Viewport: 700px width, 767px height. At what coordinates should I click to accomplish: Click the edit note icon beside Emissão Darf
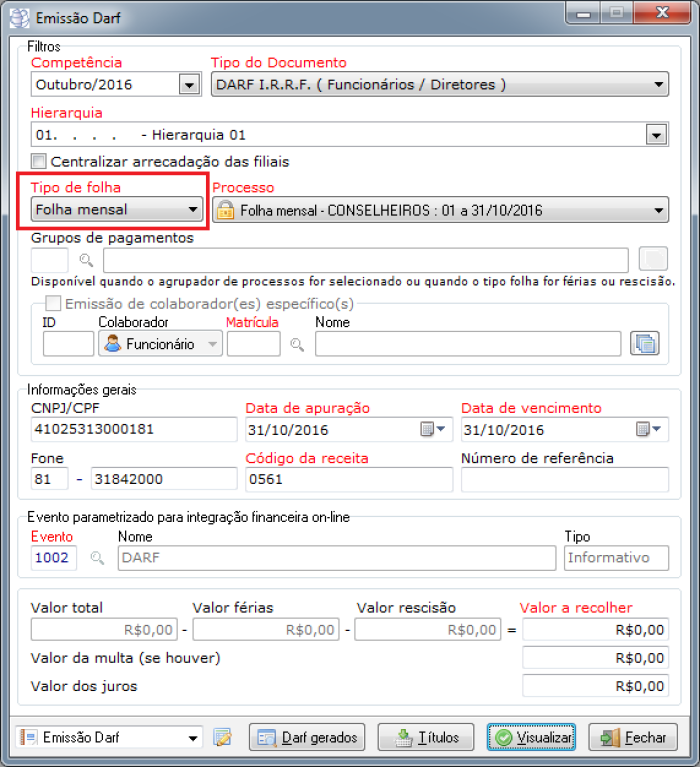click(x=222, y=738)
